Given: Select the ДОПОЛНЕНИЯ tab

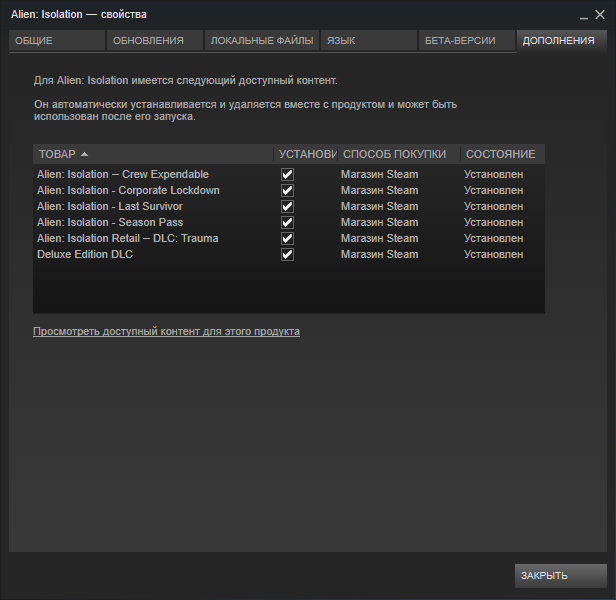Looking at the screenshot, I should [562, 40].
